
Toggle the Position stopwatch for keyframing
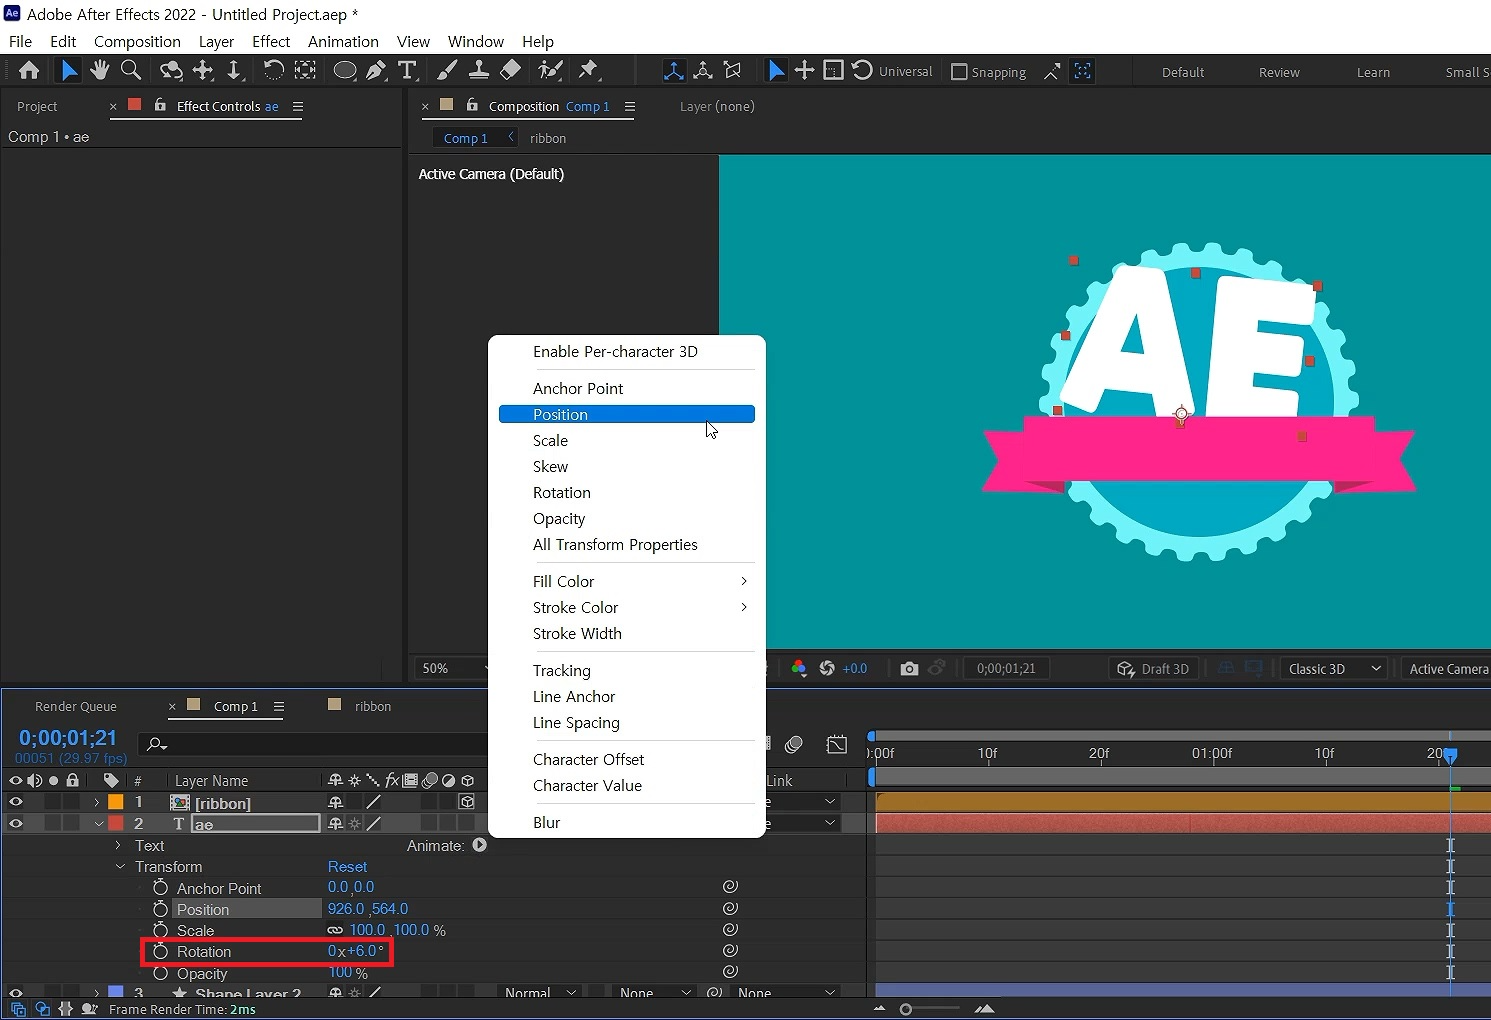click(160, 909)
